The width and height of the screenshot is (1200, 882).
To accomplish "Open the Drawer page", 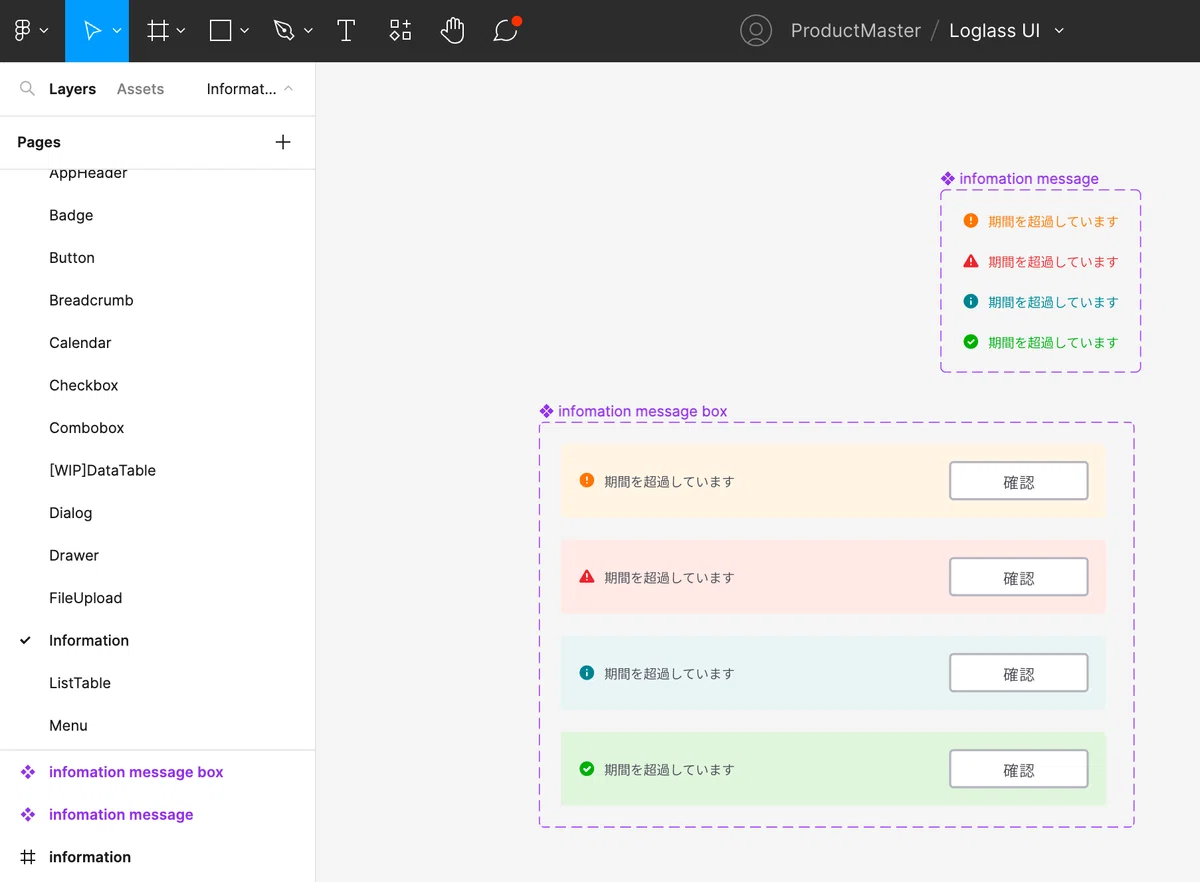I will (74, 555).
